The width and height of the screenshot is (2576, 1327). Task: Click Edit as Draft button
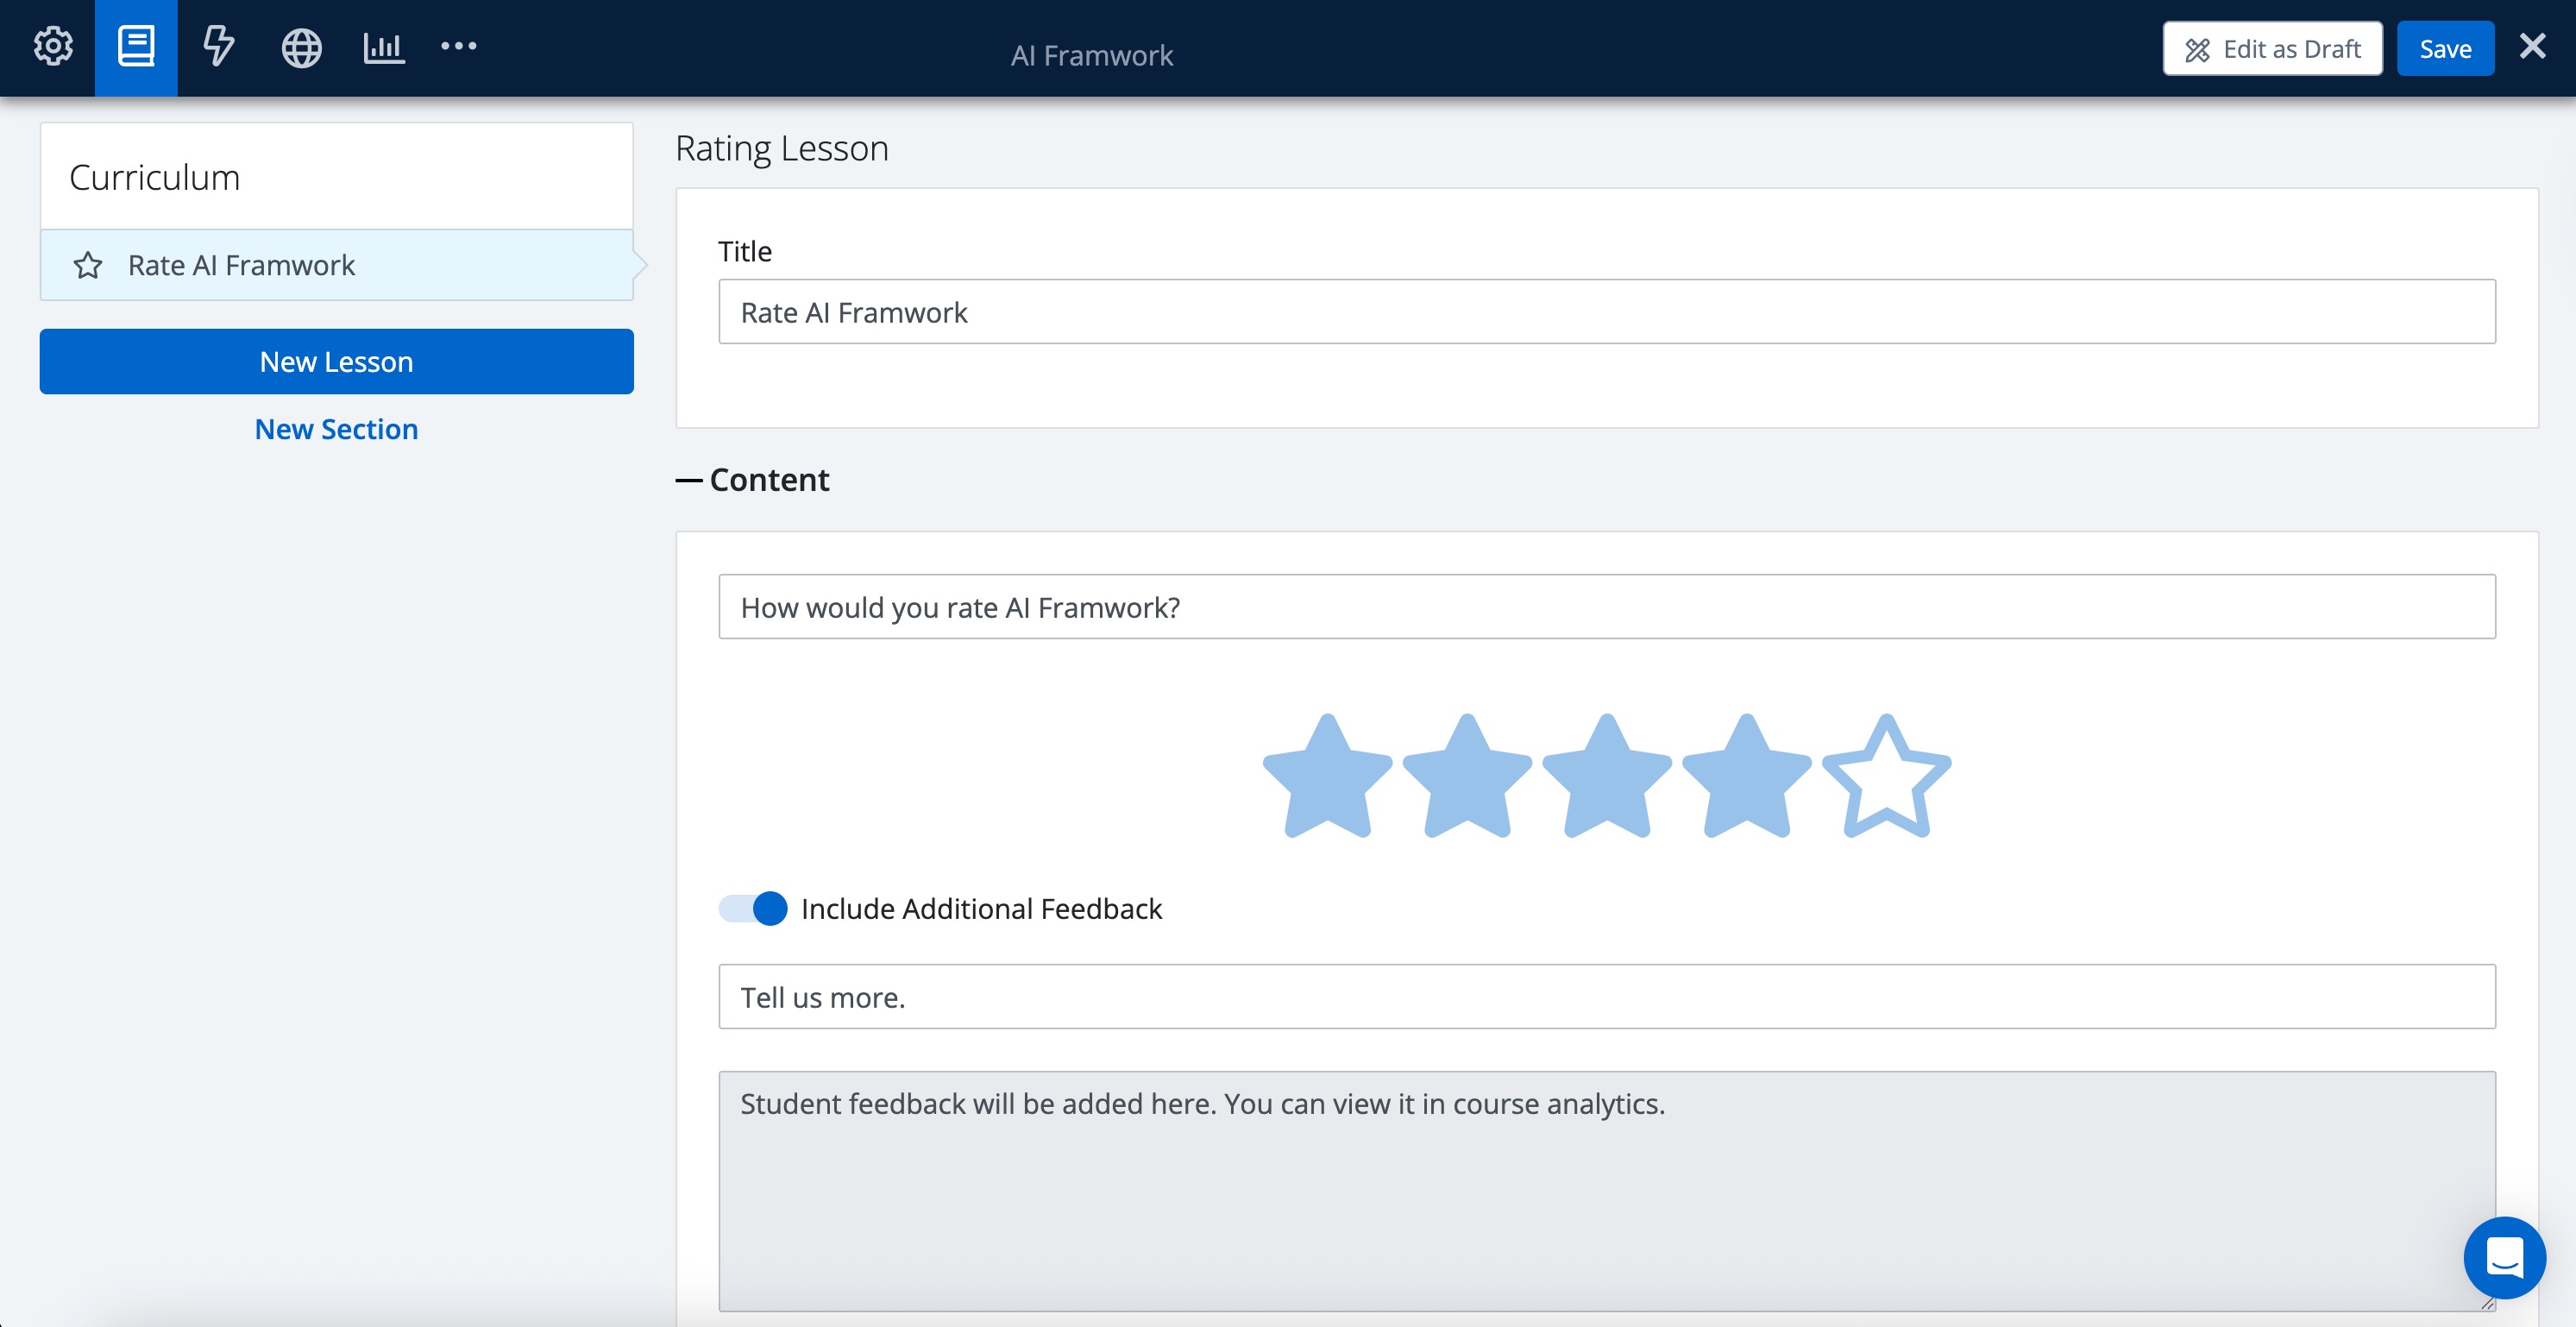coord(2272,49)
